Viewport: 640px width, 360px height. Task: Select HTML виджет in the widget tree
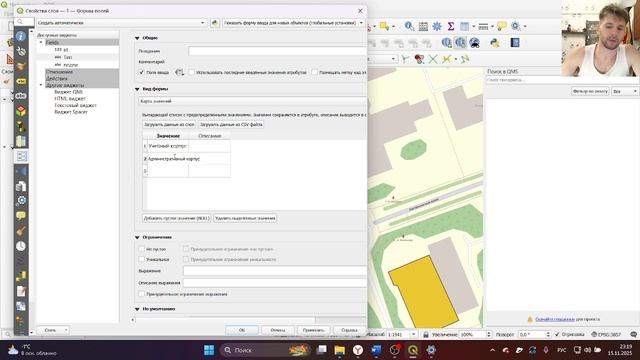(70, 98)
